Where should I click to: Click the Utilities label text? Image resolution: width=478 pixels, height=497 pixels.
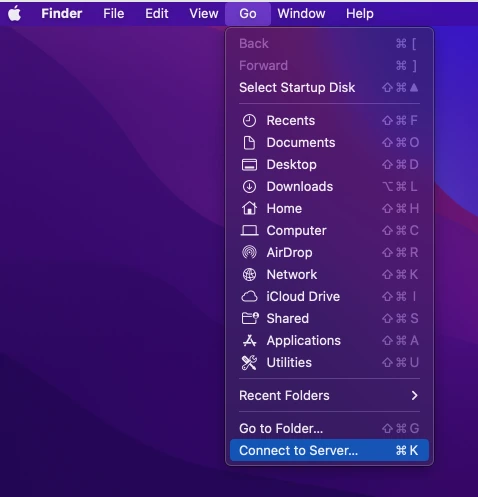289,363
